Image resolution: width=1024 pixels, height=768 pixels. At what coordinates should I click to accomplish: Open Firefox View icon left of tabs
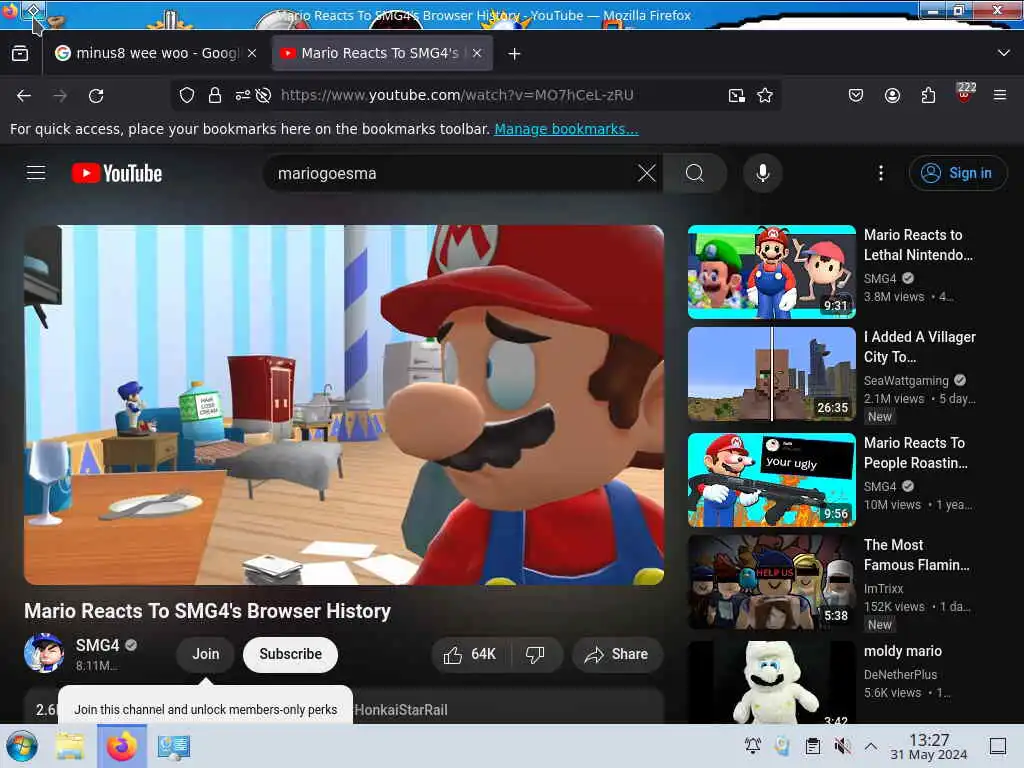tap(20, 54)
